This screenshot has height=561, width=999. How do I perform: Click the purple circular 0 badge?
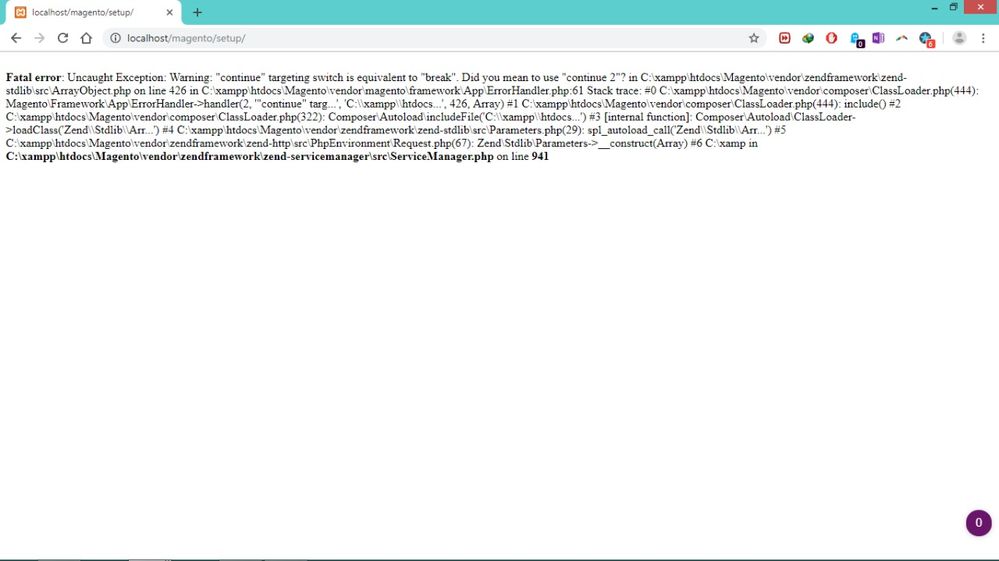pyautogui.click(x=978, y=523)
